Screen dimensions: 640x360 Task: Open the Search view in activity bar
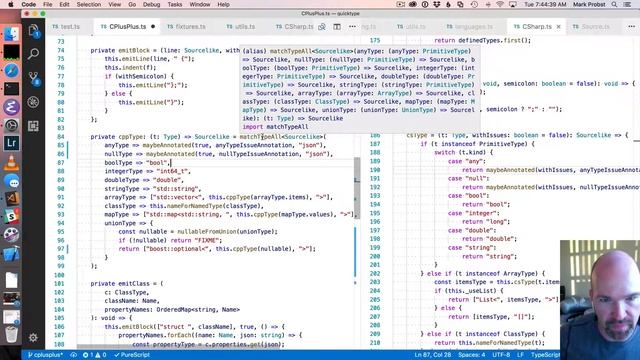point(33,53)
